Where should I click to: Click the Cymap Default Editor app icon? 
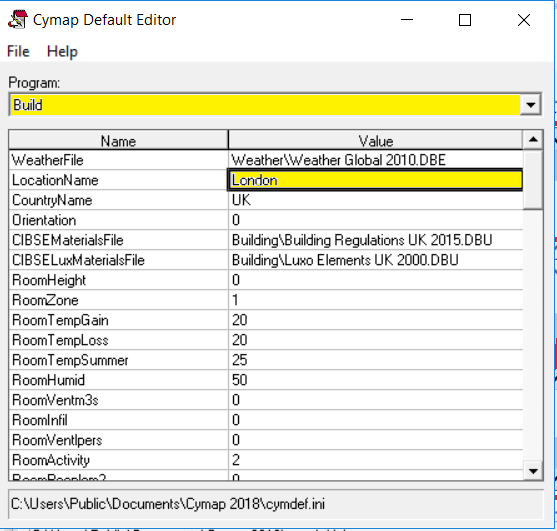[18, 20]
